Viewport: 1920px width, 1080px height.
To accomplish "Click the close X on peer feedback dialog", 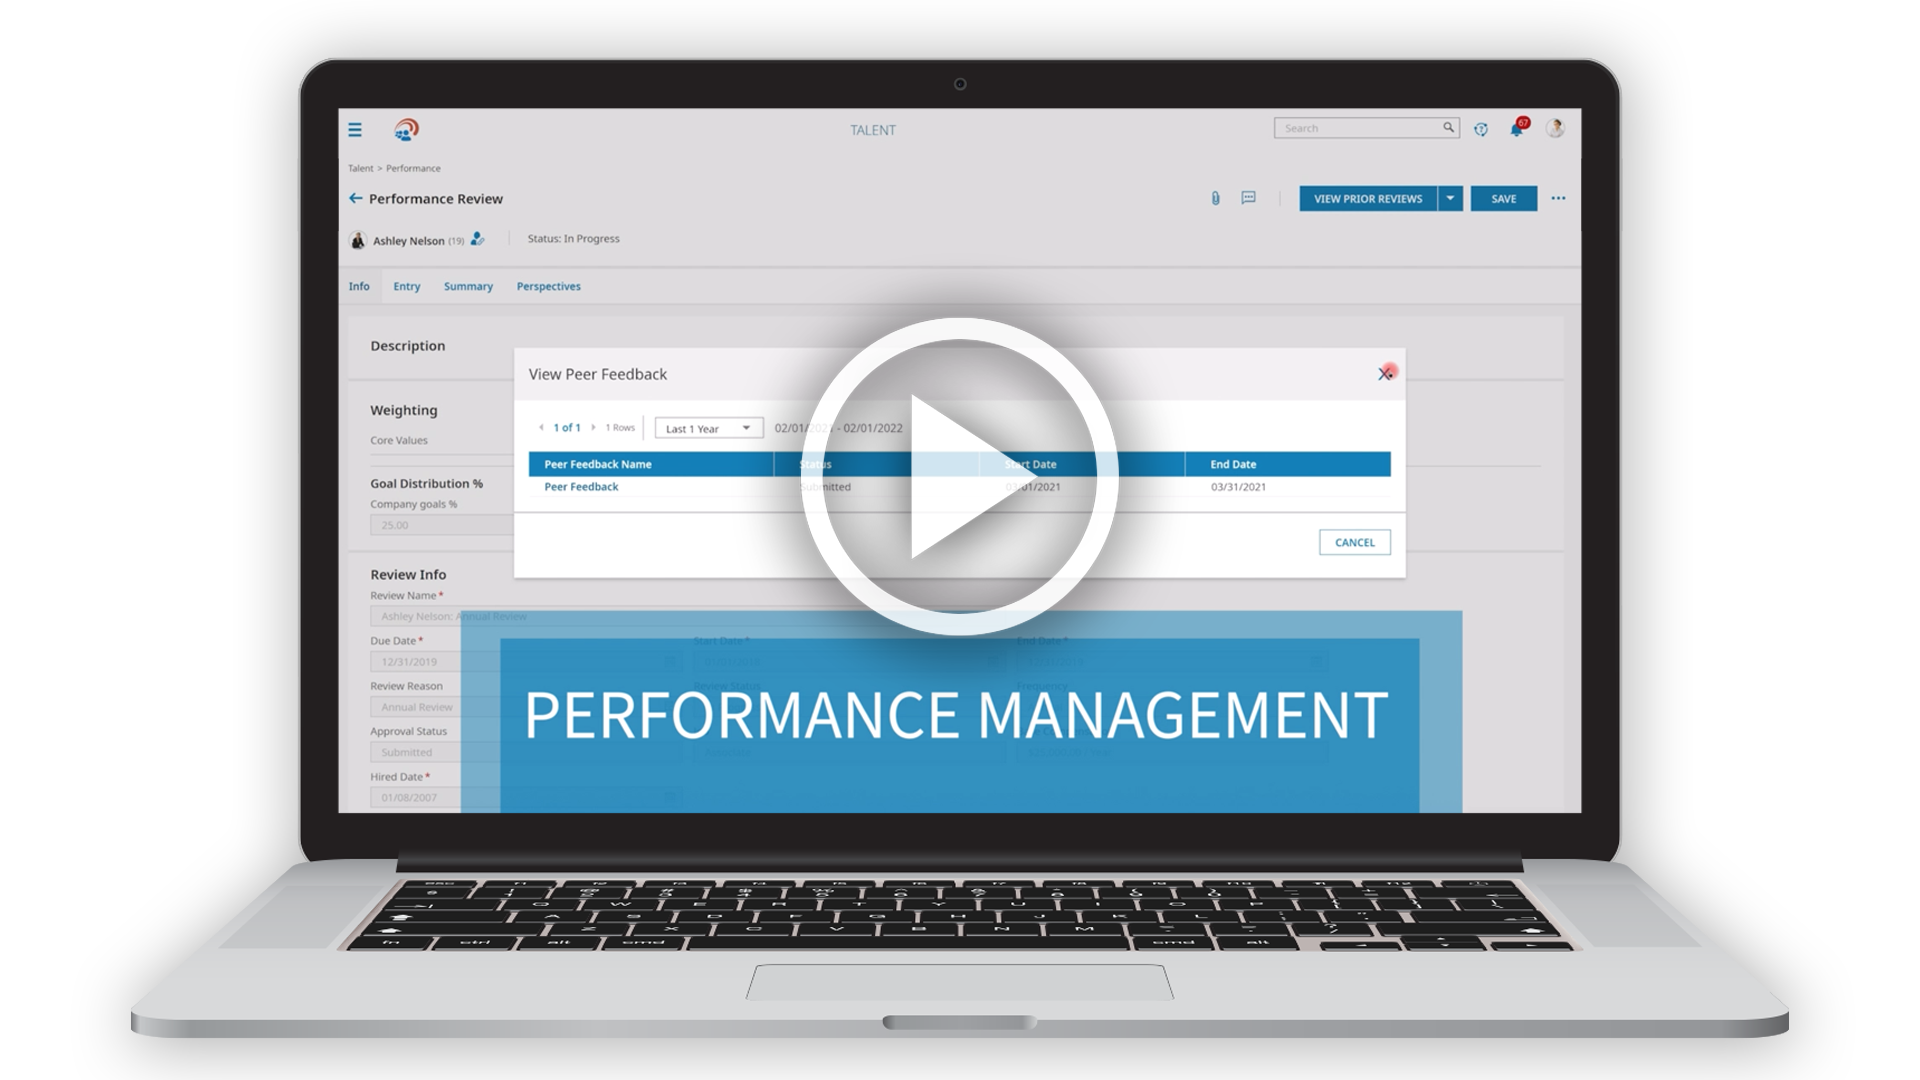I will click(1383, 373).
